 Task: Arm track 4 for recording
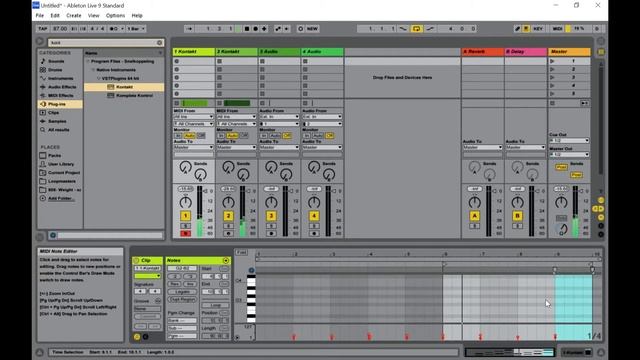314,233
